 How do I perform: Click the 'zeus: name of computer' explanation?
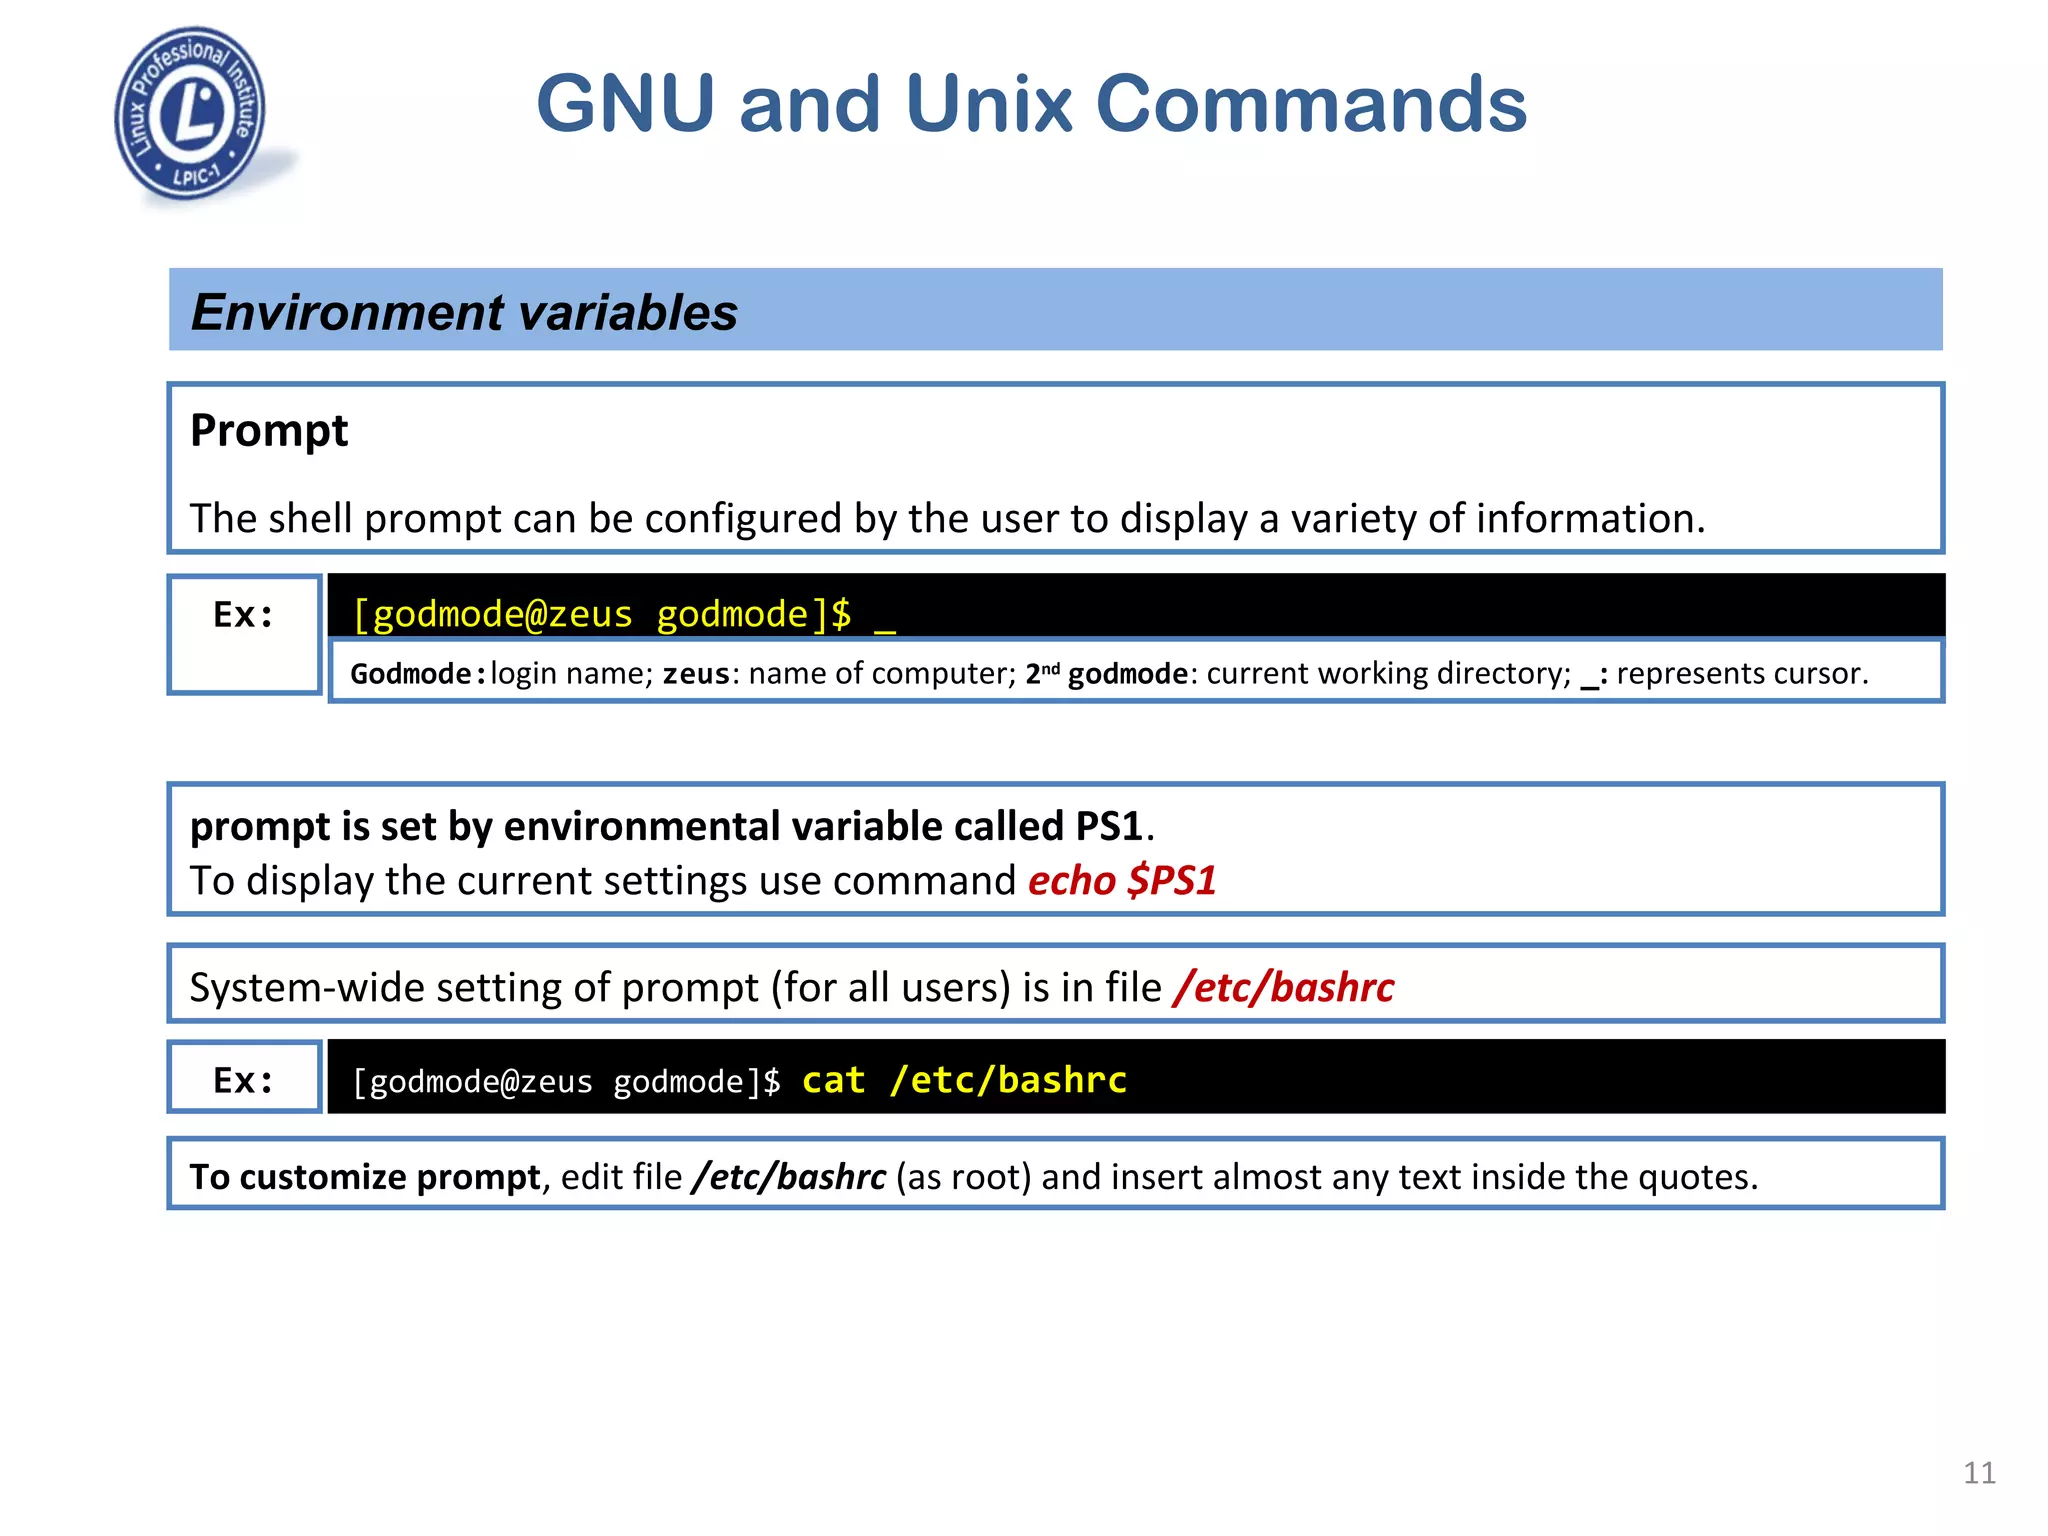pos(839,674)
